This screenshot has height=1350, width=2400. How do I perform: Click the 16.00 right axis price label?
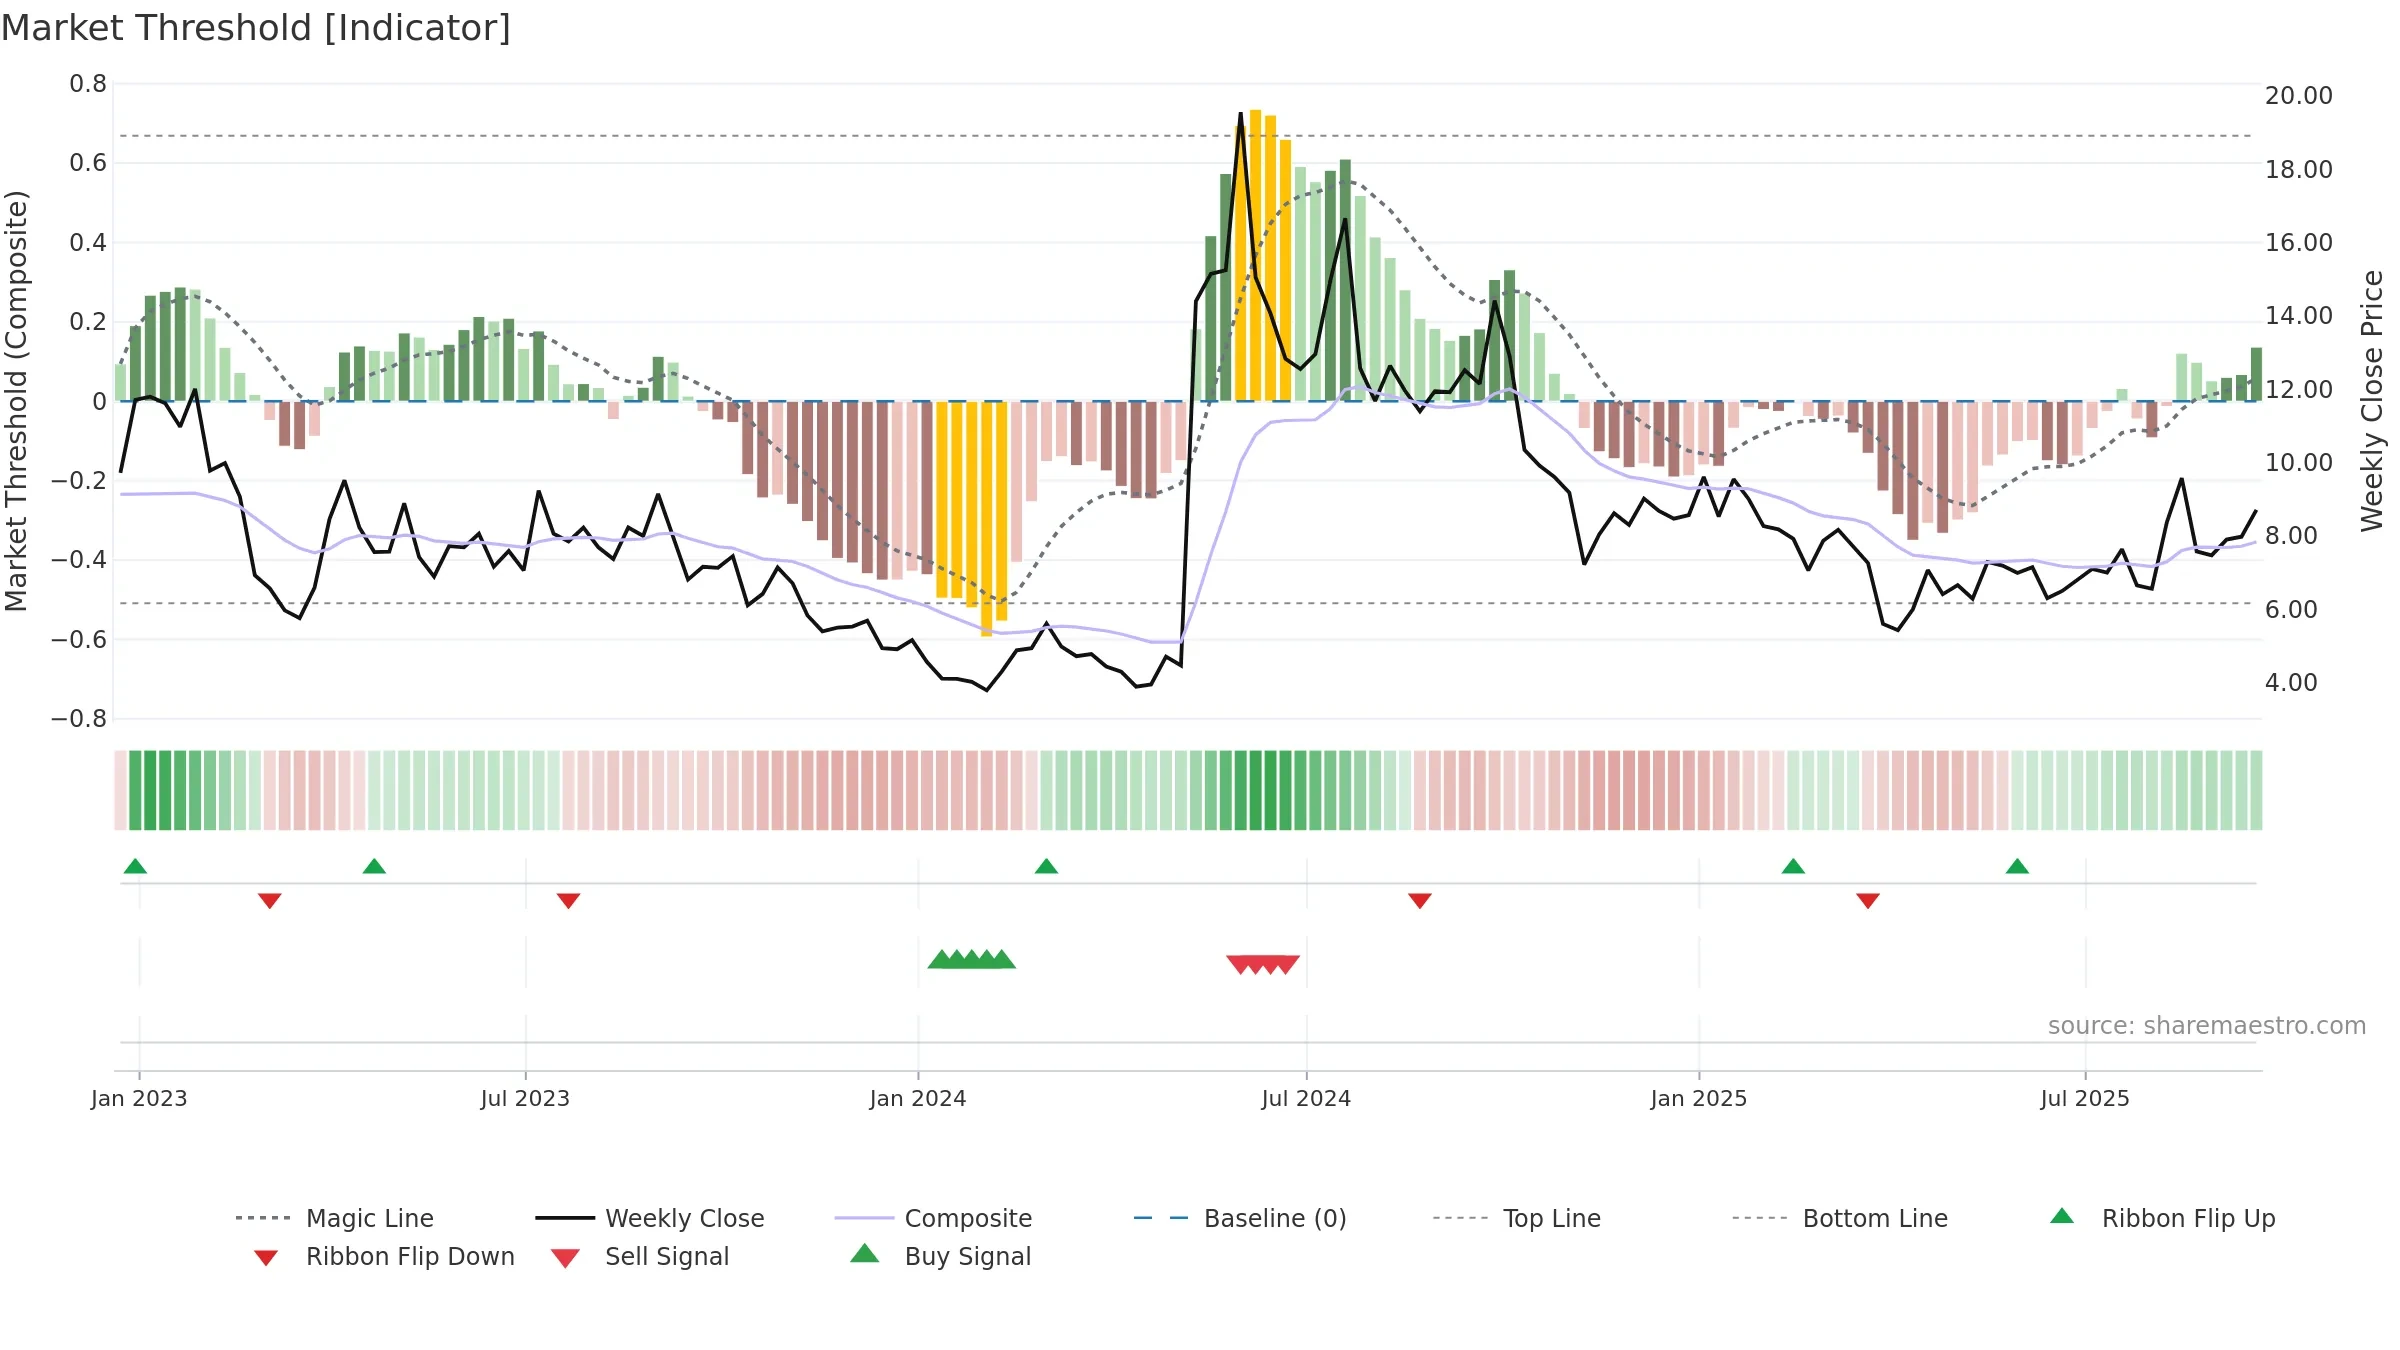[2299, 243]
